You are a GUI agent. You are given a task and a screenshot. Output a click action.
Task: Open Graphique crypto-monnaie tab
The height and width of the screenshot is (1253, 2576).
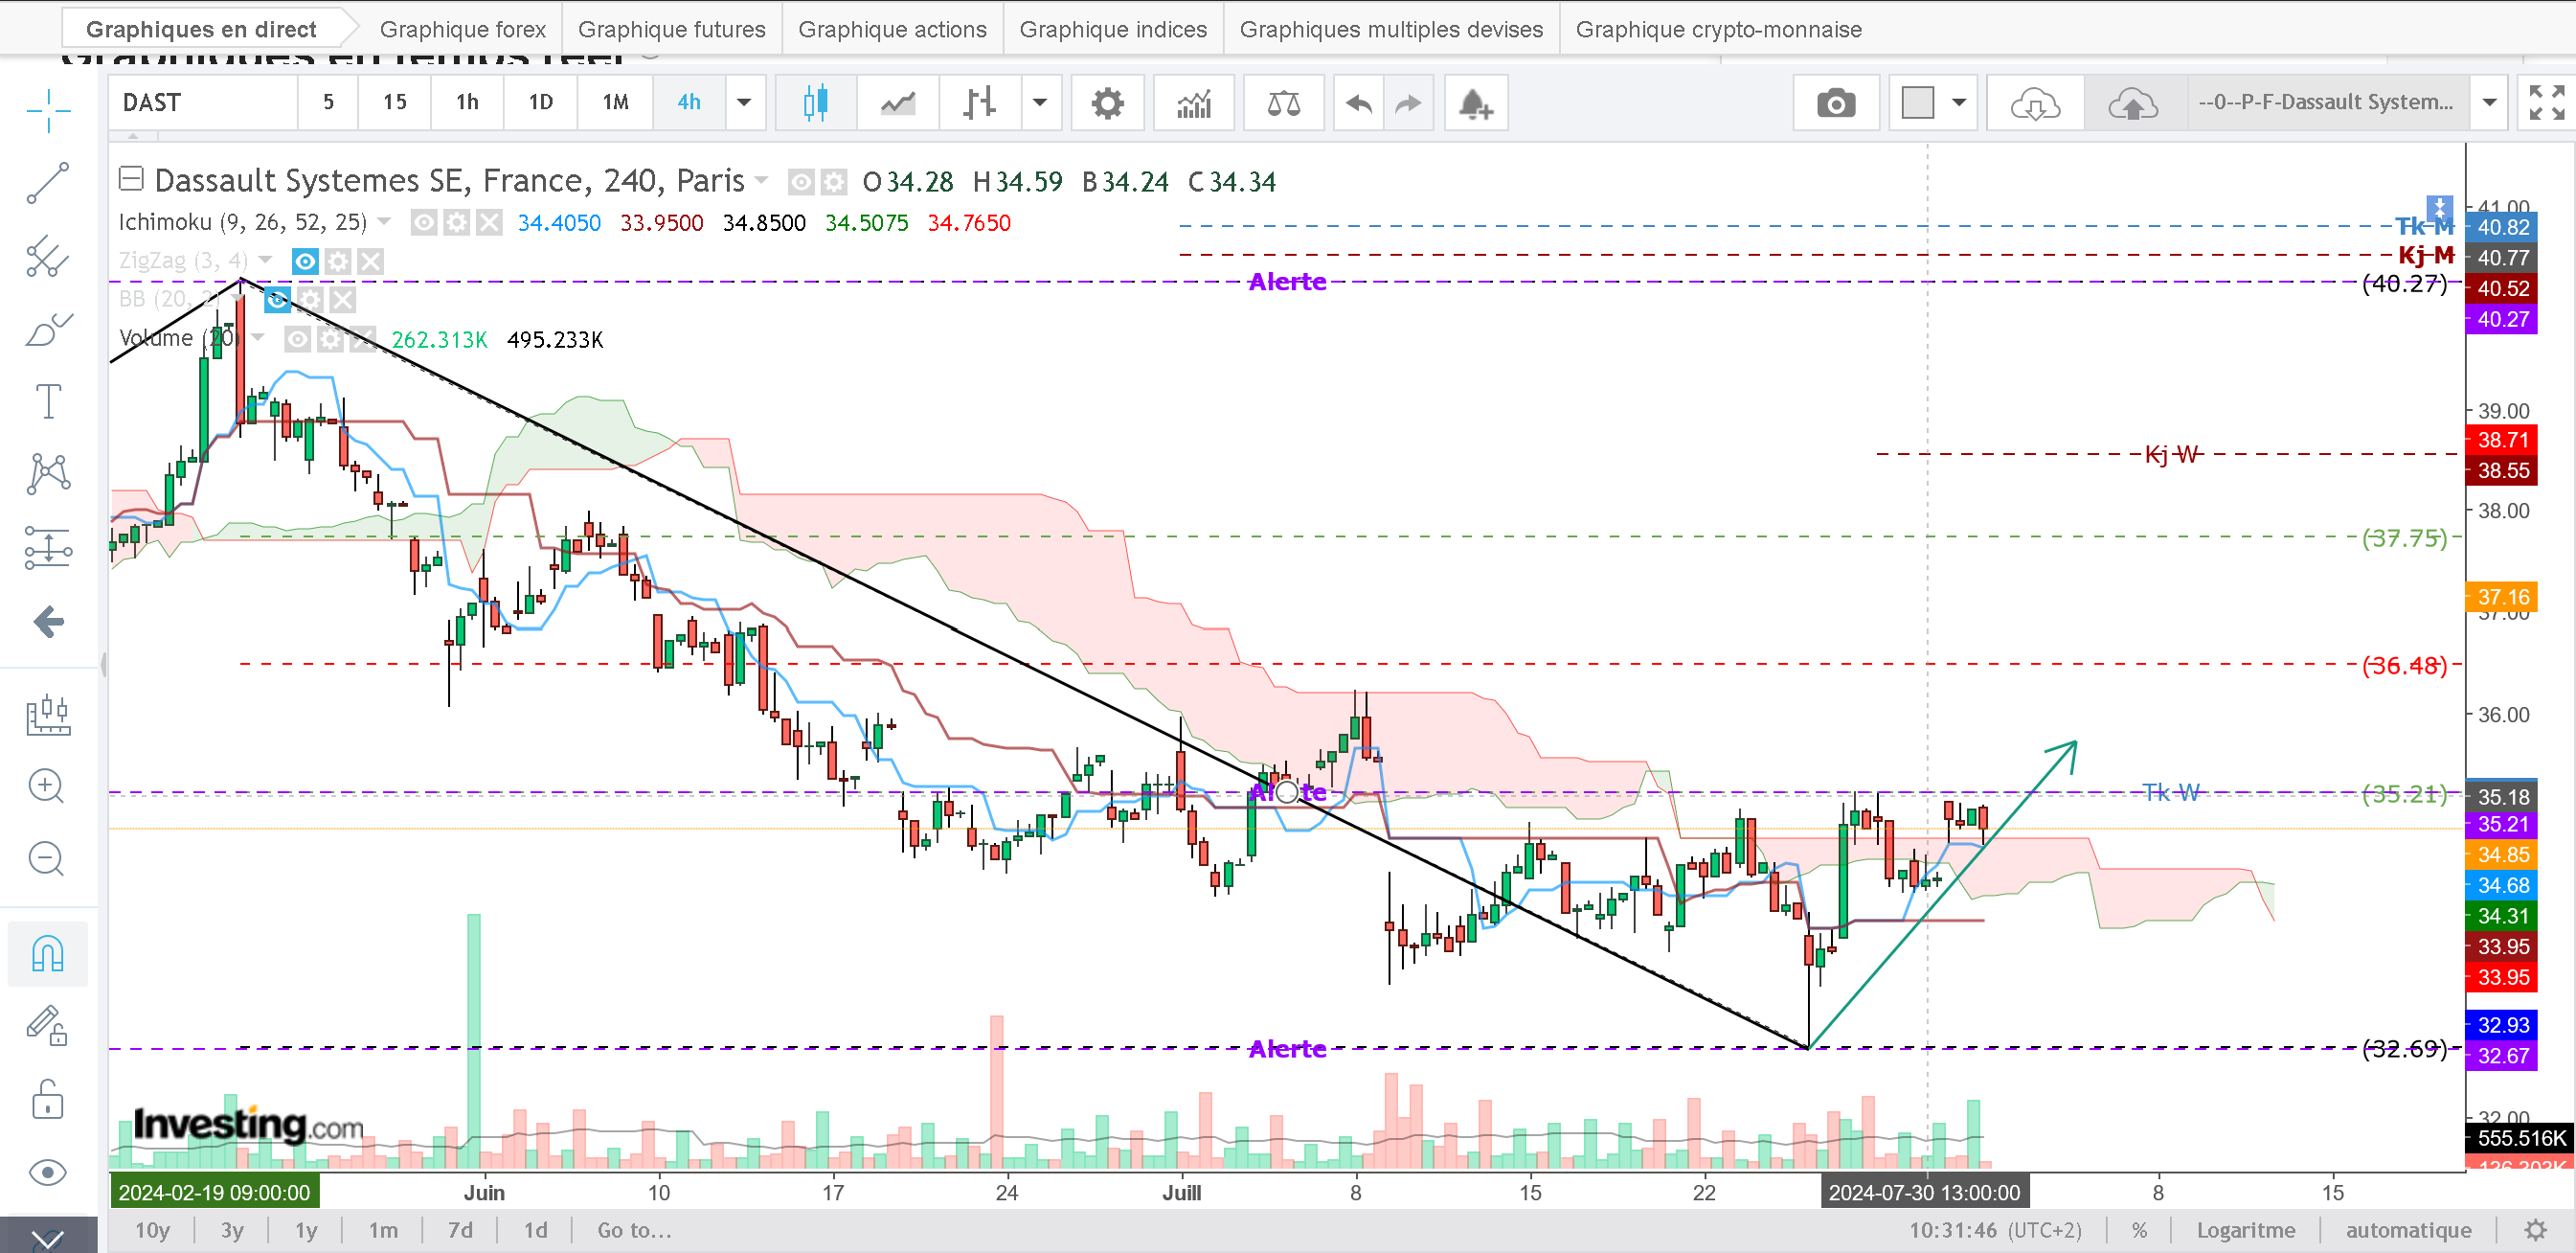click(x=1718, y=29)
